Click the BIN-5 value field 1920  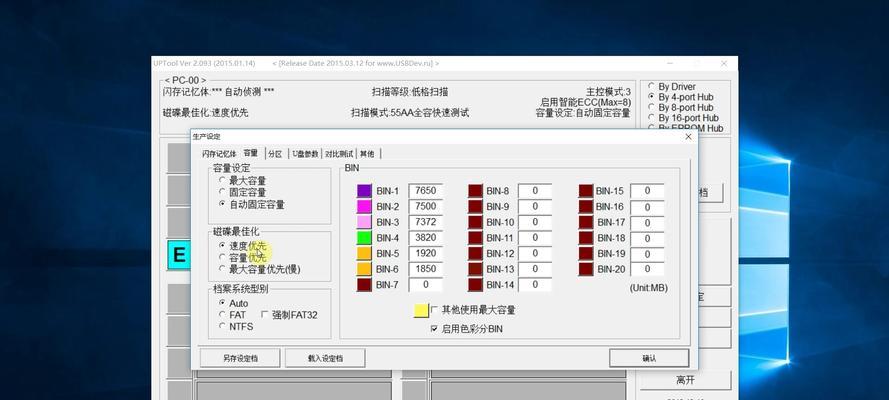tap(425, 253)
